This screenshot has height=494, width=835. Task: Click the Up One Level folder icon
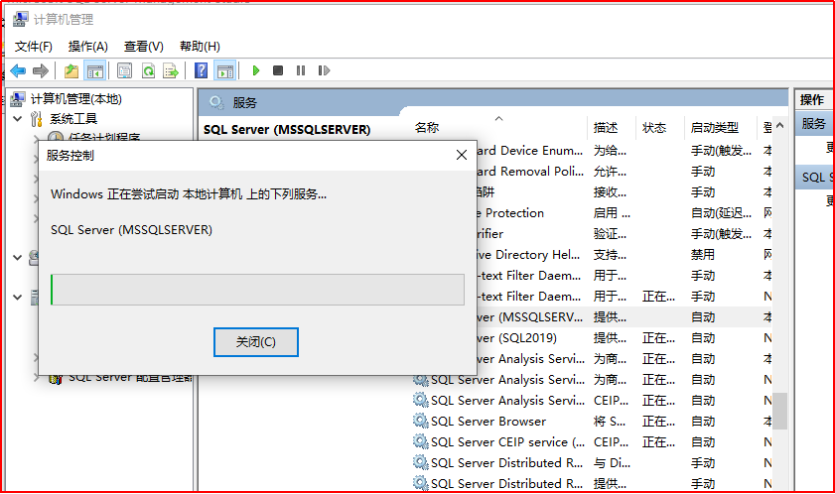(x=71, y=71)
